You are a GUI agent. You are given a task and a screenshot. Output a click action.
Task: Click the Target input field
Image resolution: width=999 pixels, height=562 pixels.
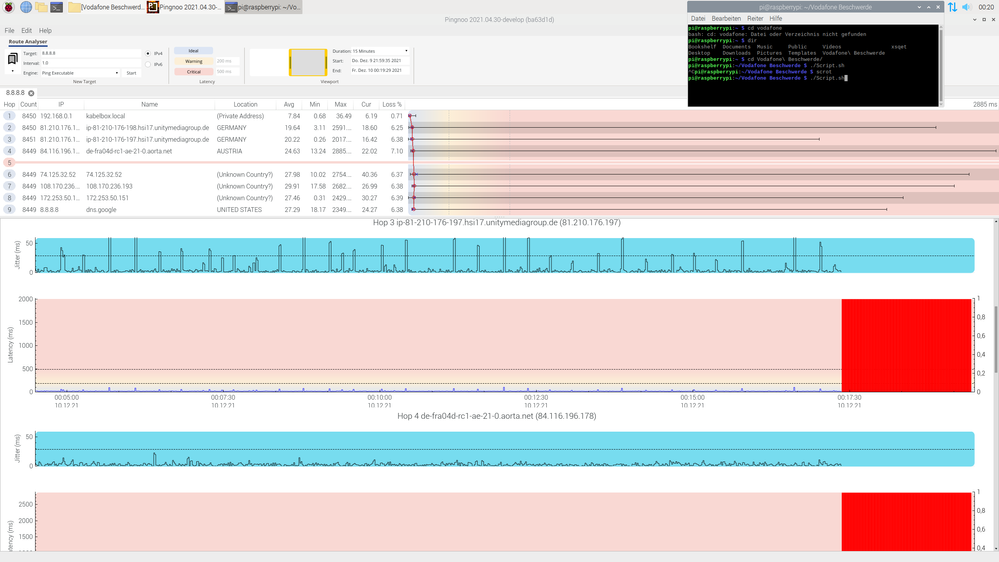point(88,53)
